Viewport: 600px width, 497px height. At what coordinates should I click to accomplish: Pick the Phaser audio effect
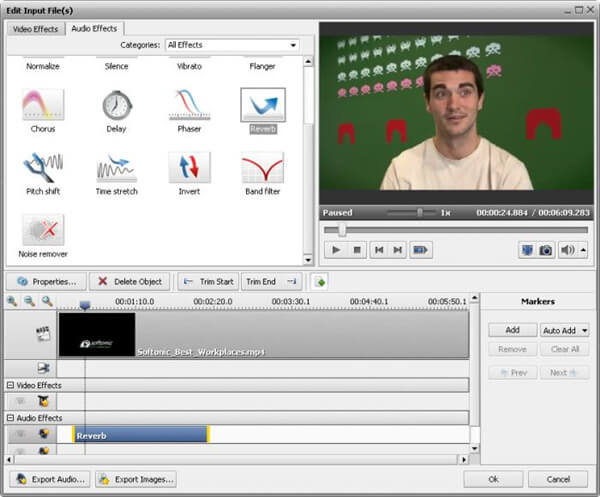point(189,106)
